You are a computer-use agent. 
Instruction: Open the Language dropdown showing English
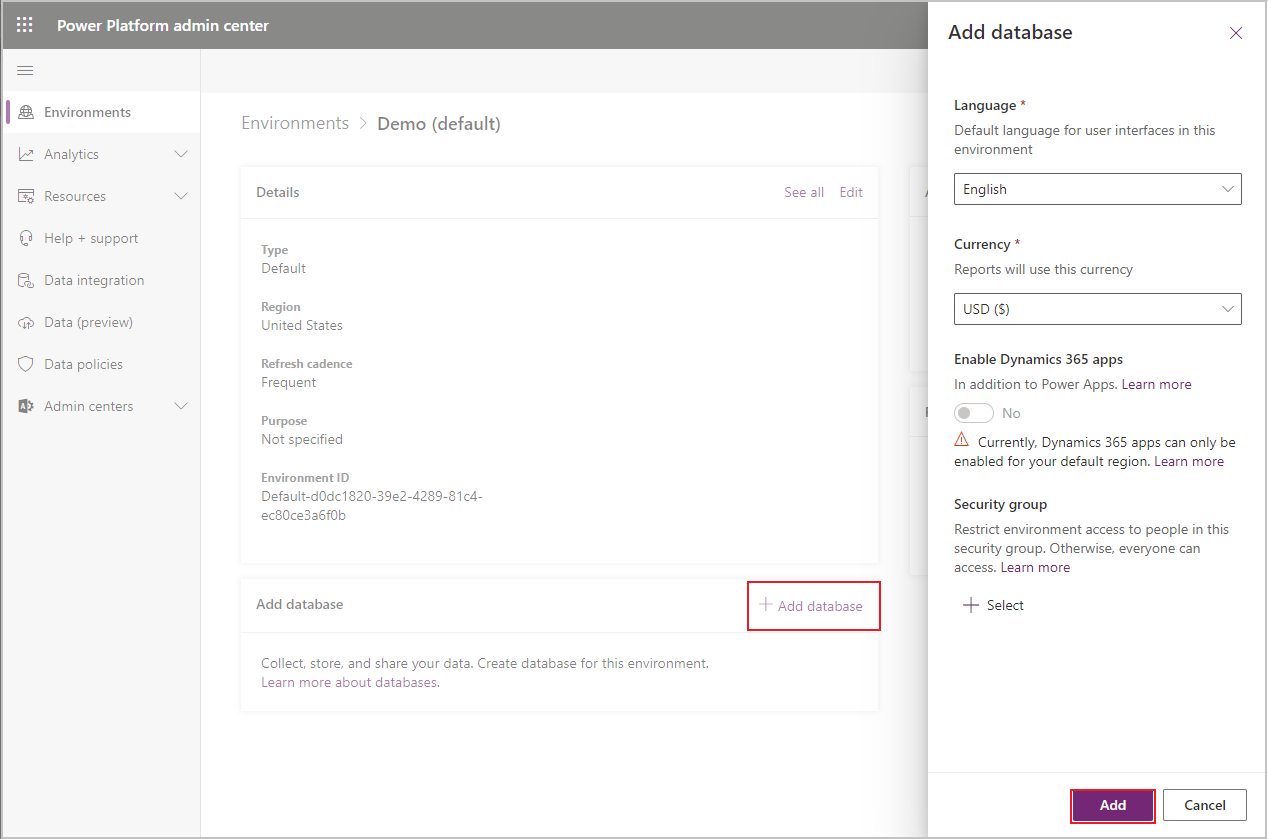click(1097, 189)
